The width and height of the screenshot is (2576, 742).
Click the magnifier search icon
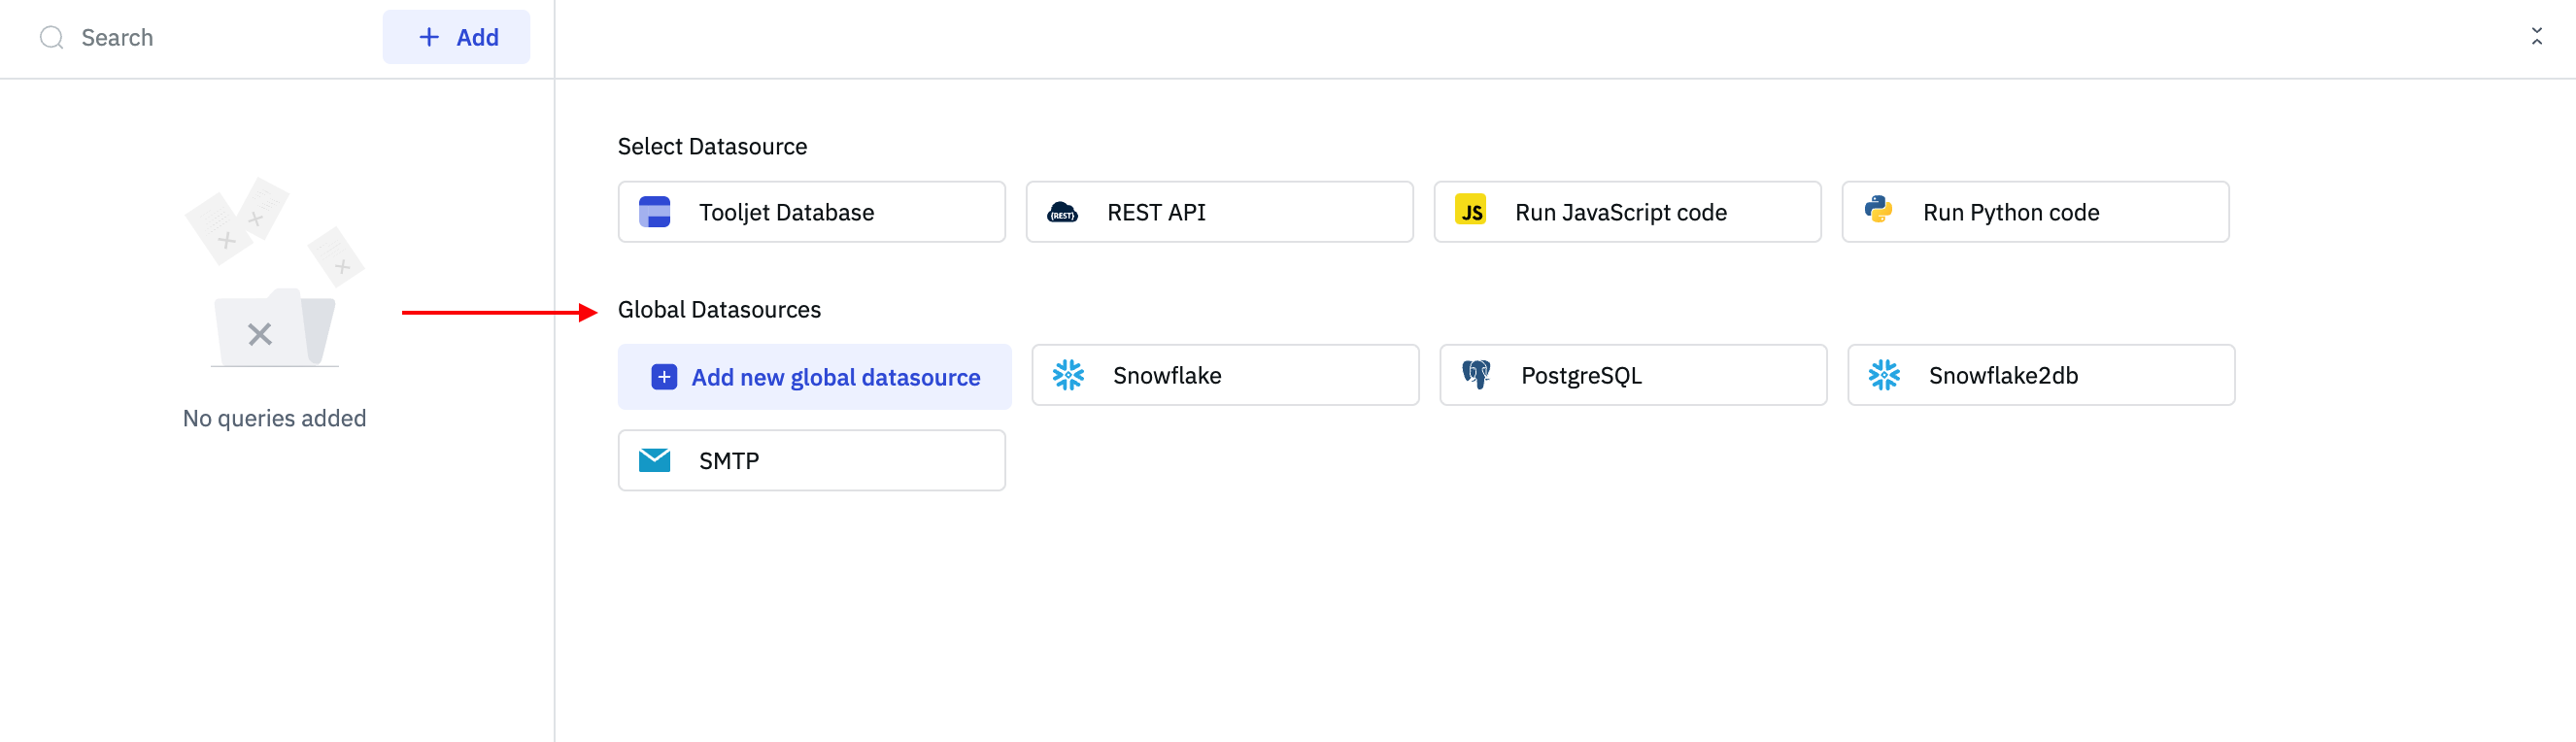[51, 38]
